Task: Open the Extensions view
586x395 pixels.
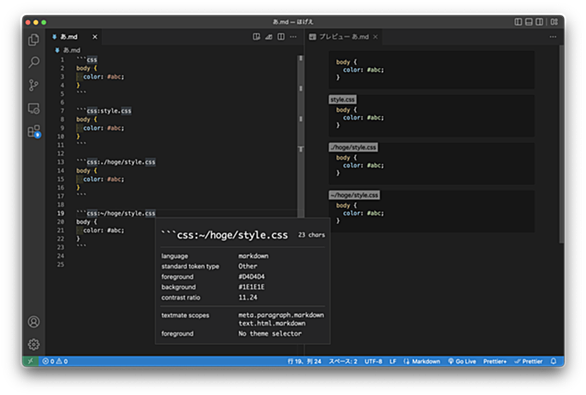Action: click(34, 132)
